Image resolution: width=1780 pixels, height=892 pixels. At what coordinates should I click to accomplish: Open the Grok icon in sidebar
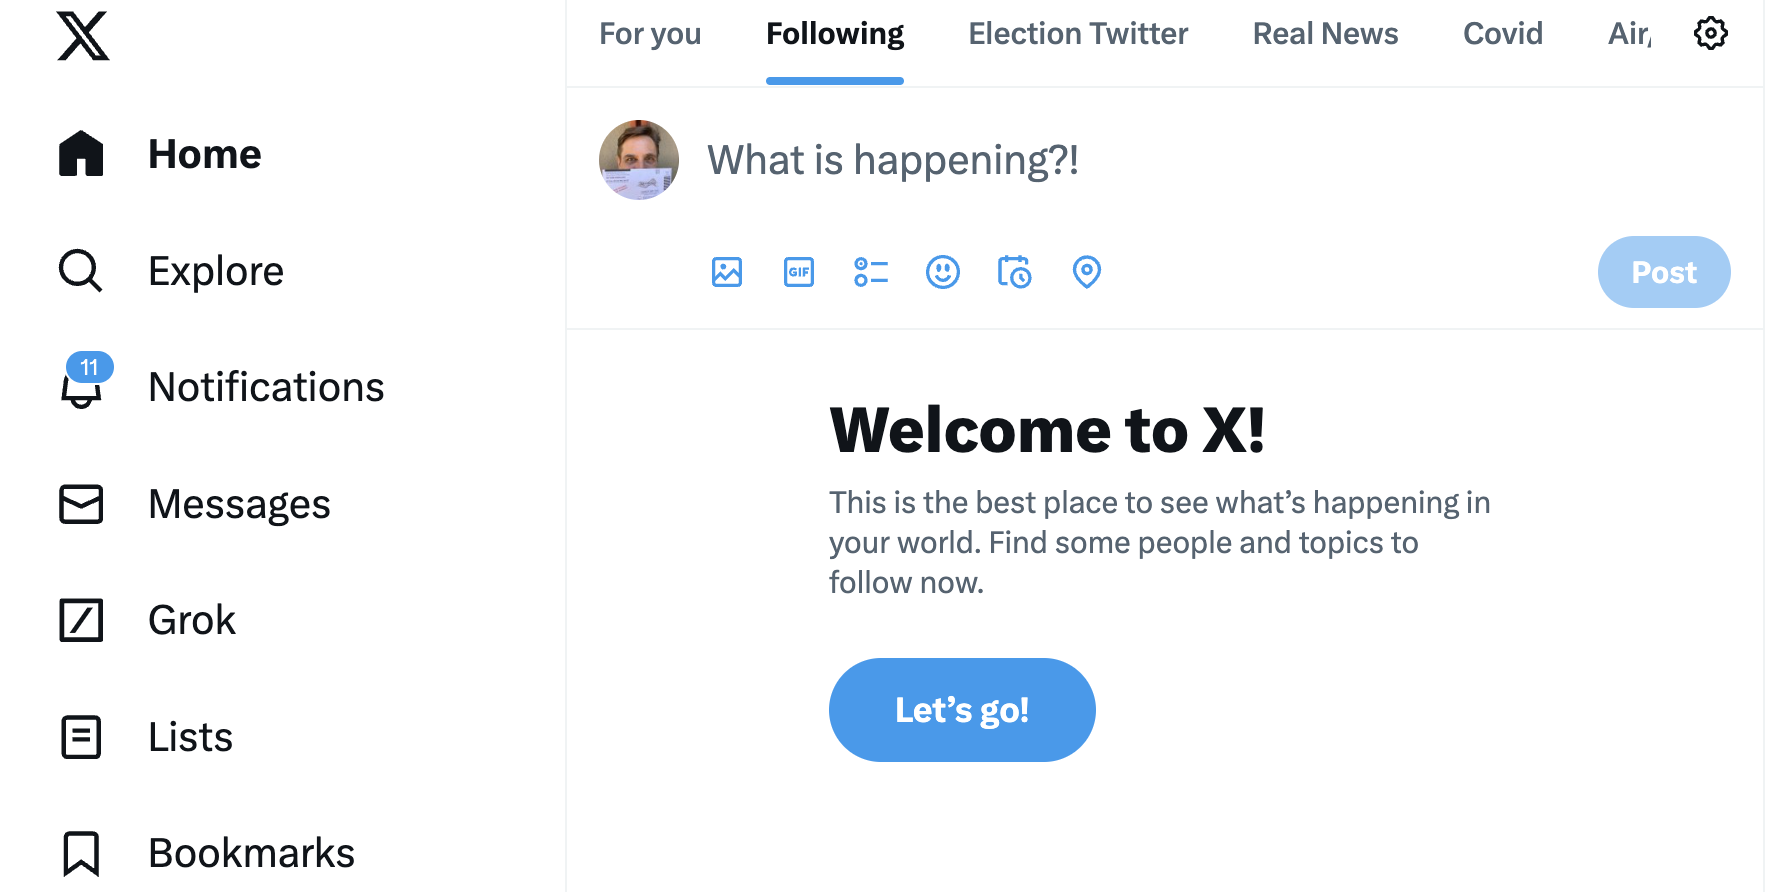82,620
